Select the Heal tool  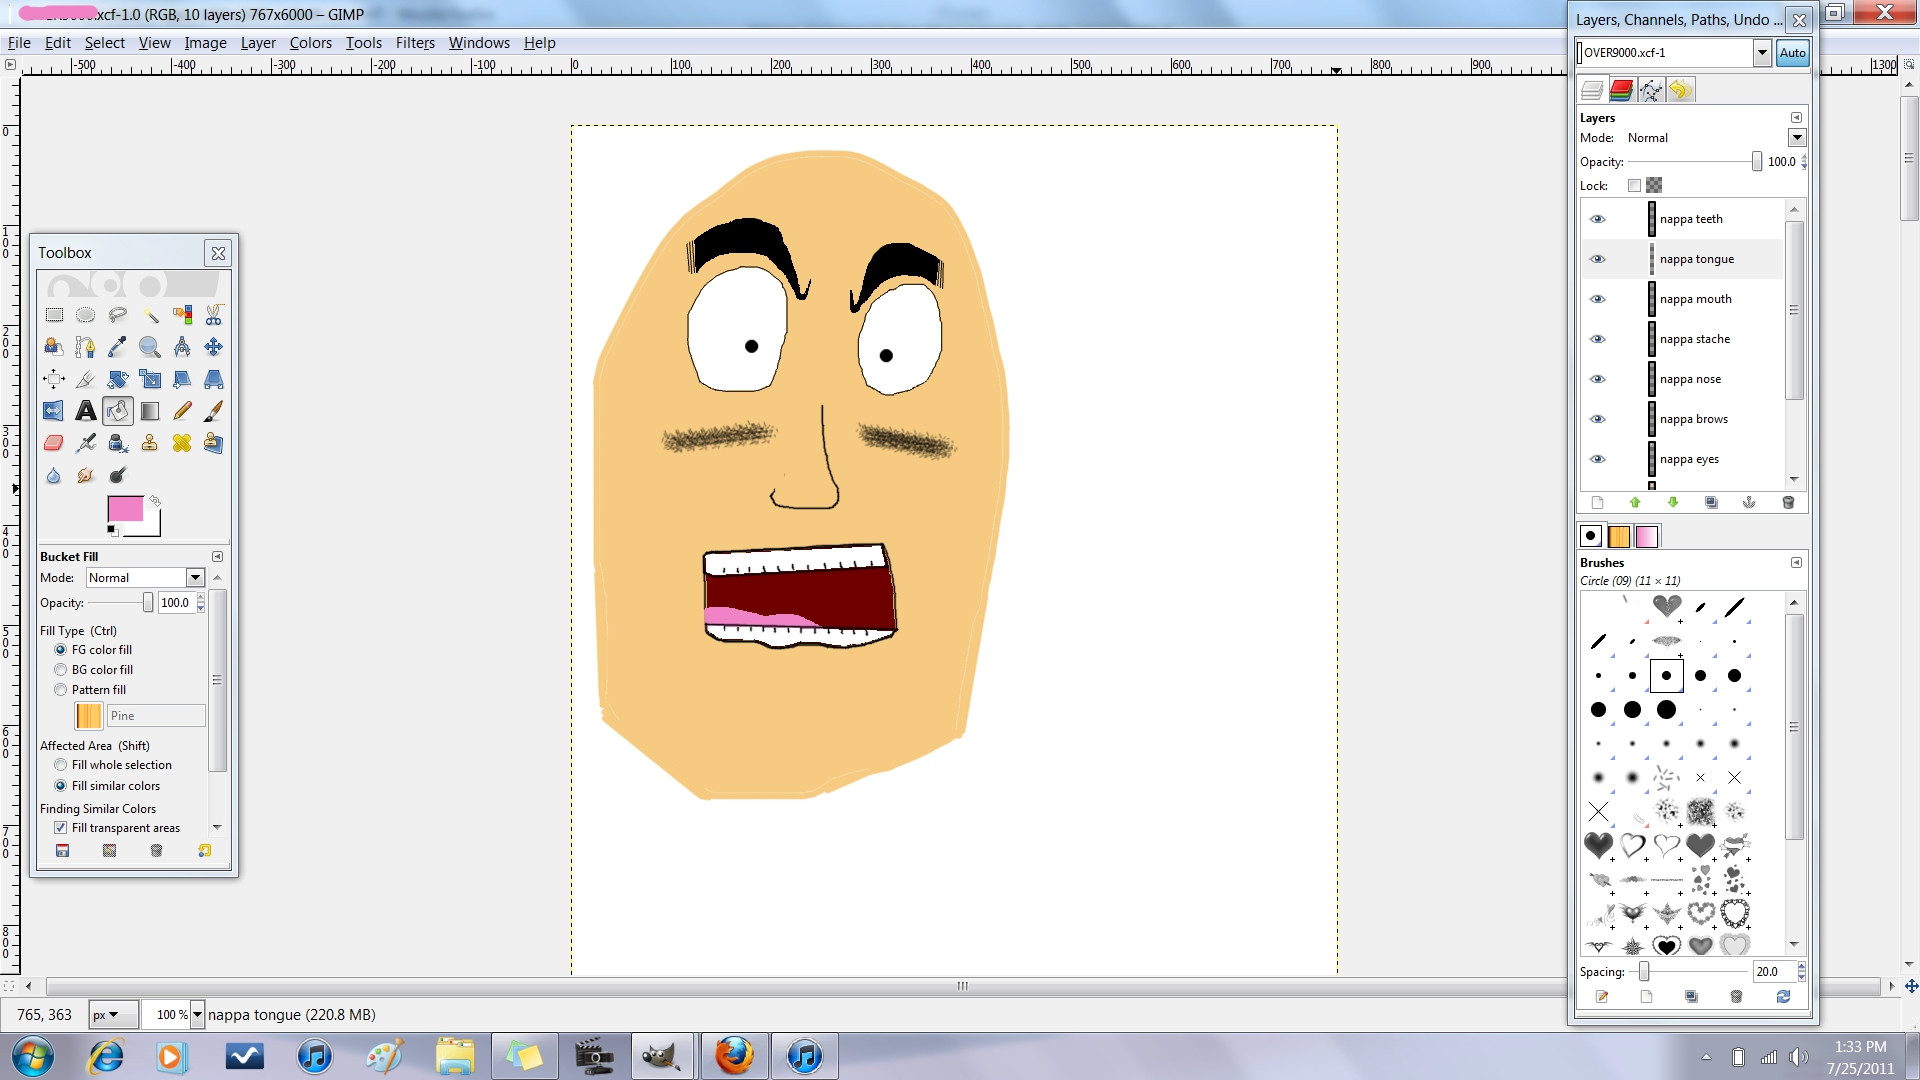(x=182, y=443)
